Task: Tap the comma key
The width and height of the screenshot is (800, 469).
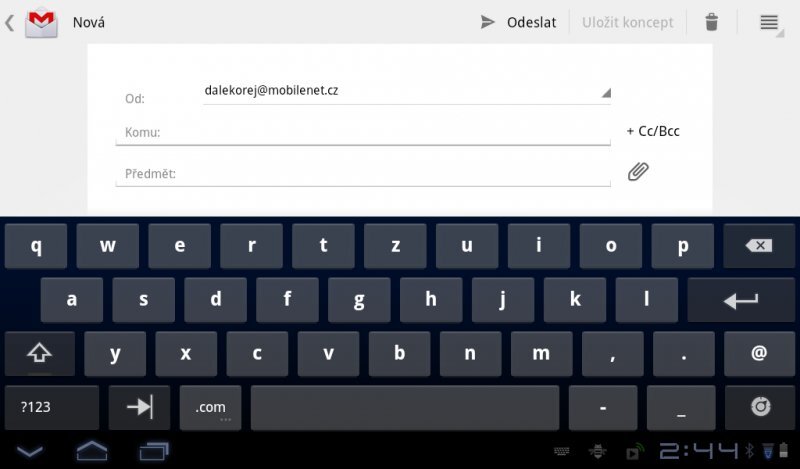Action: click(613, 354)
